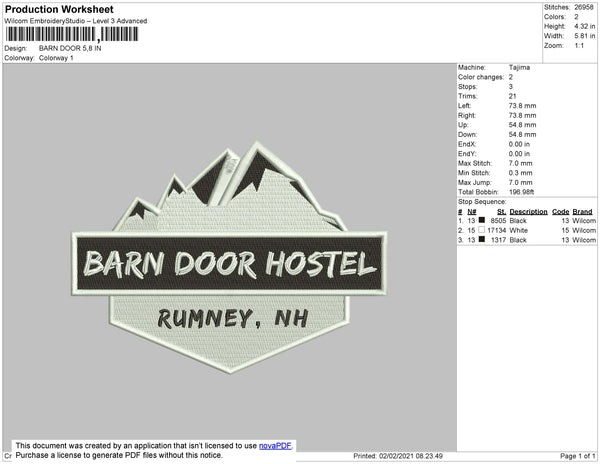This screenshot has width=600, height=464.
Task: Click the printed date '02/02/2021 08.23.49'
Action: click(411, 456)
